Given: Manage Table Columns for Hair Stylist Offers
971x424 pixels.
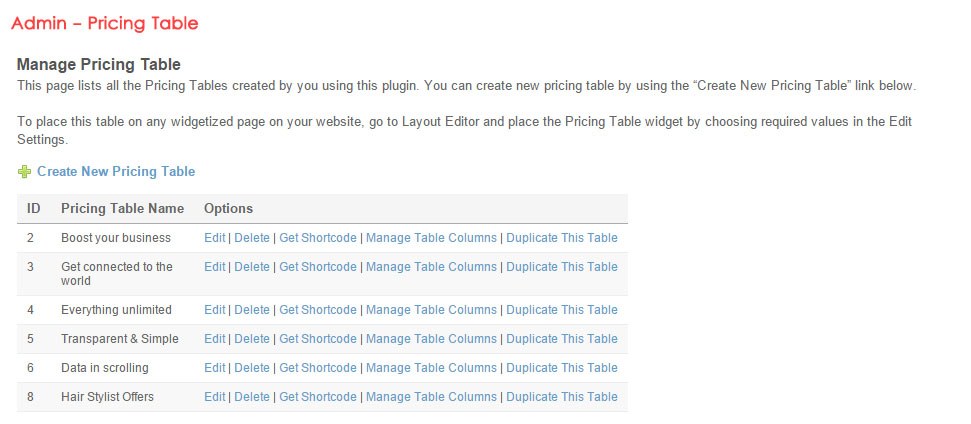Looking at the screenshot, I should coord(431,397).
